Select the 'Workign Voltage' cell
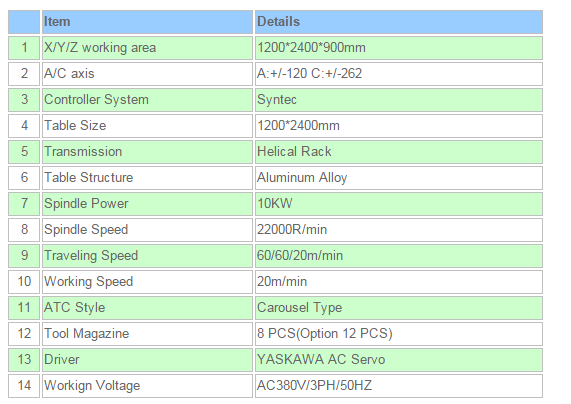The image size is (571, 404). click(x=147, y=386)
